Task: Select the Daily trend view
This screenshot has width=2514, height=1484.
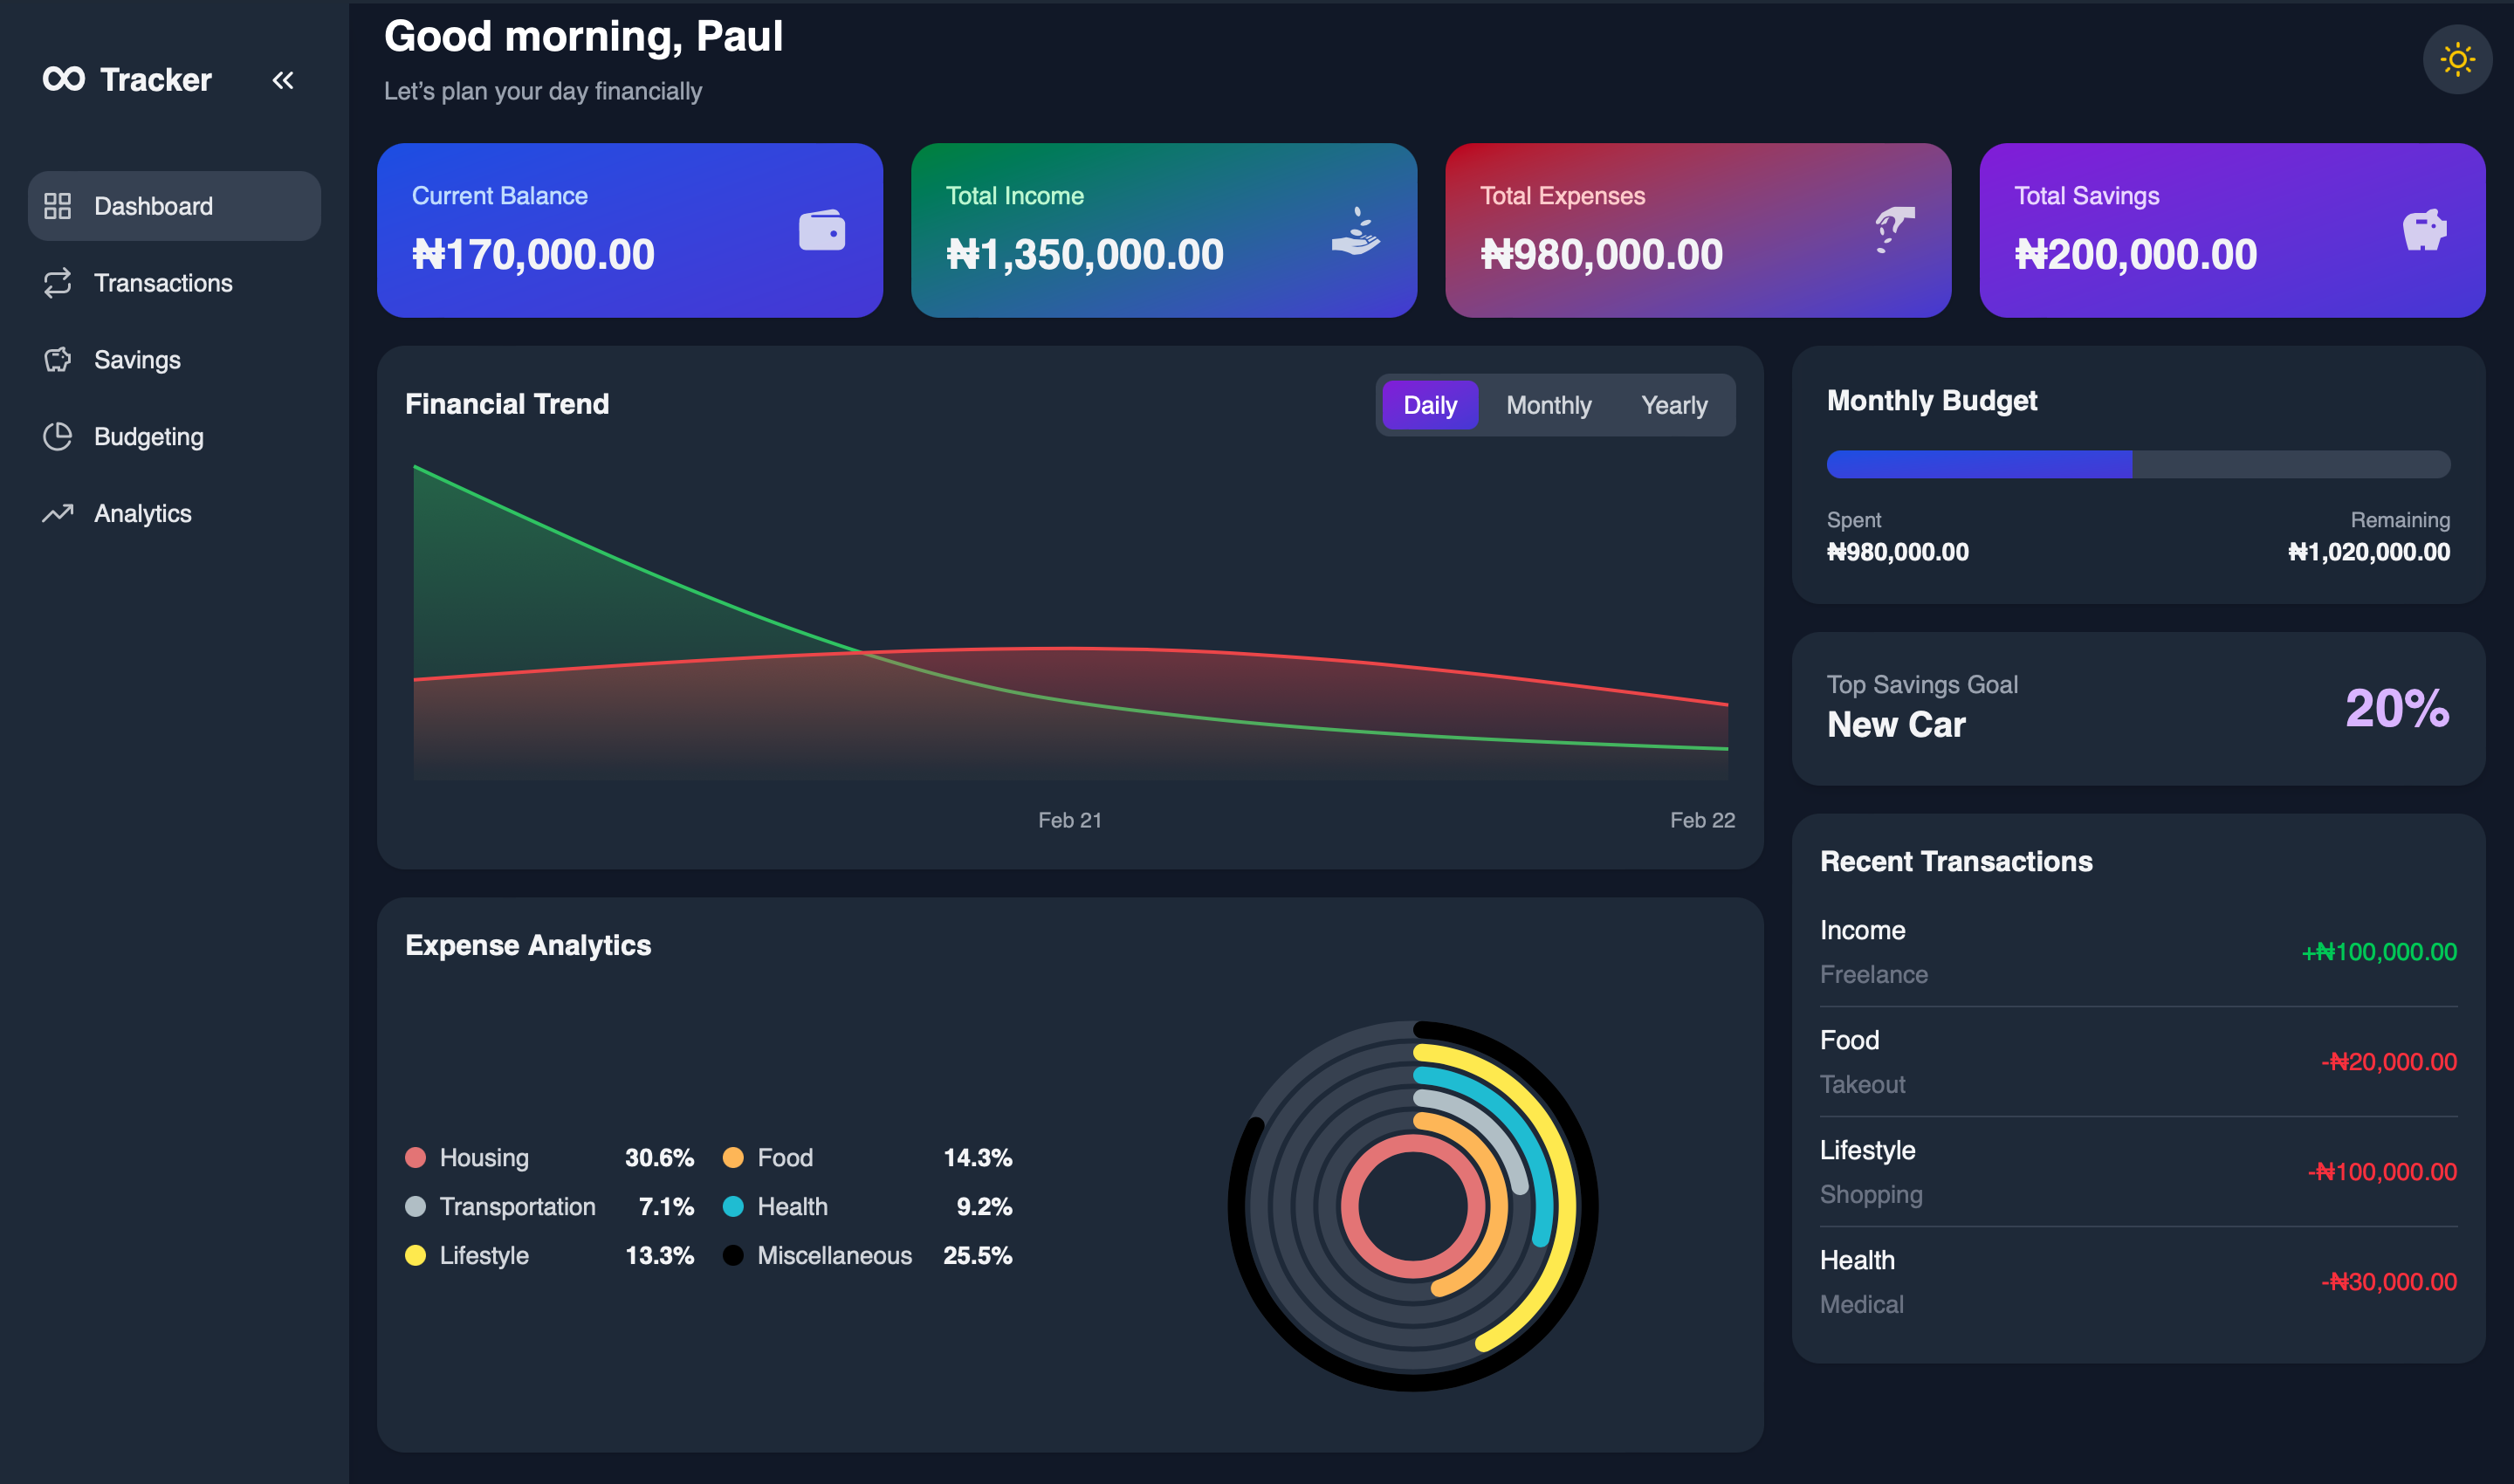Action: pyautogui.click(x=1430, y=405)
